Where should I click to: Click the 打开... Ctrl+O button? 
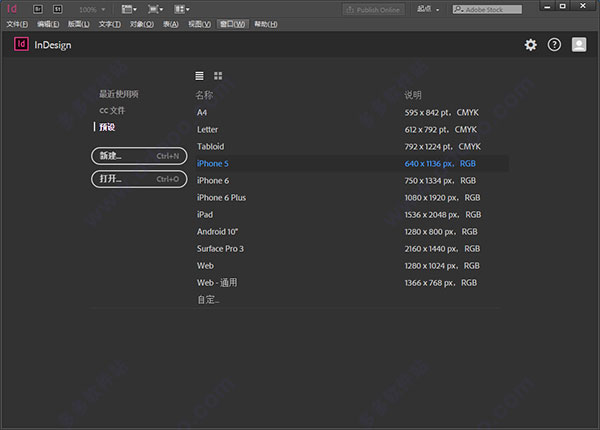(x=139, y=179)
